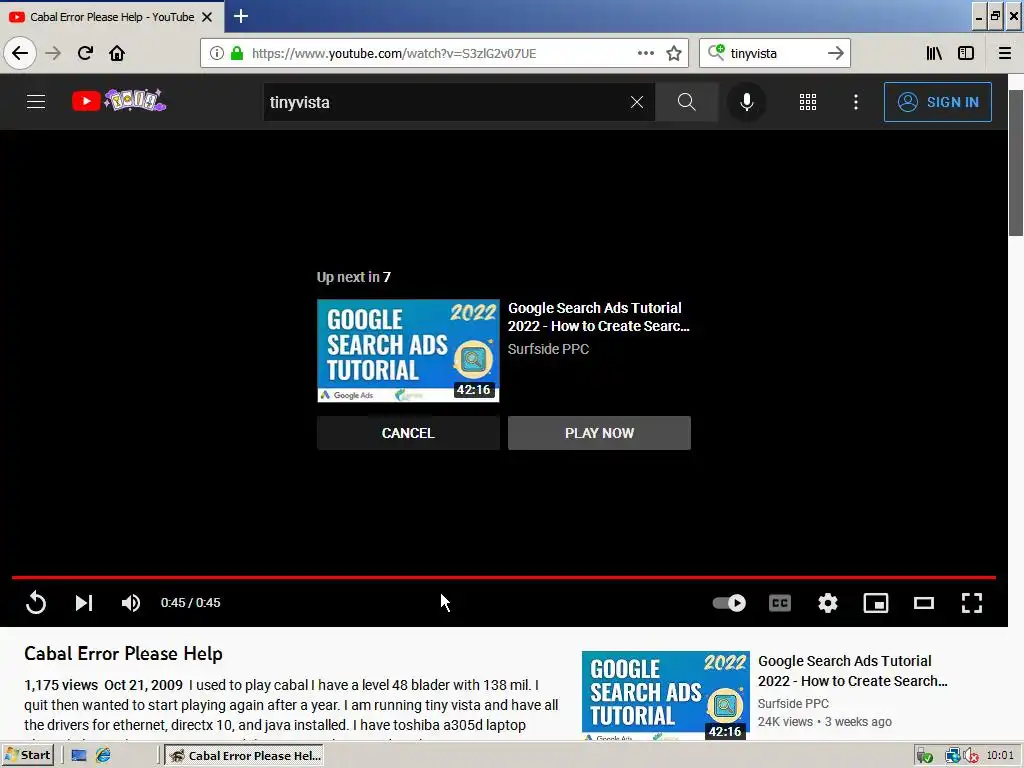Mute the video with the speaker icon
This screenshot has height=768, width=1024.
pos(131,603)
